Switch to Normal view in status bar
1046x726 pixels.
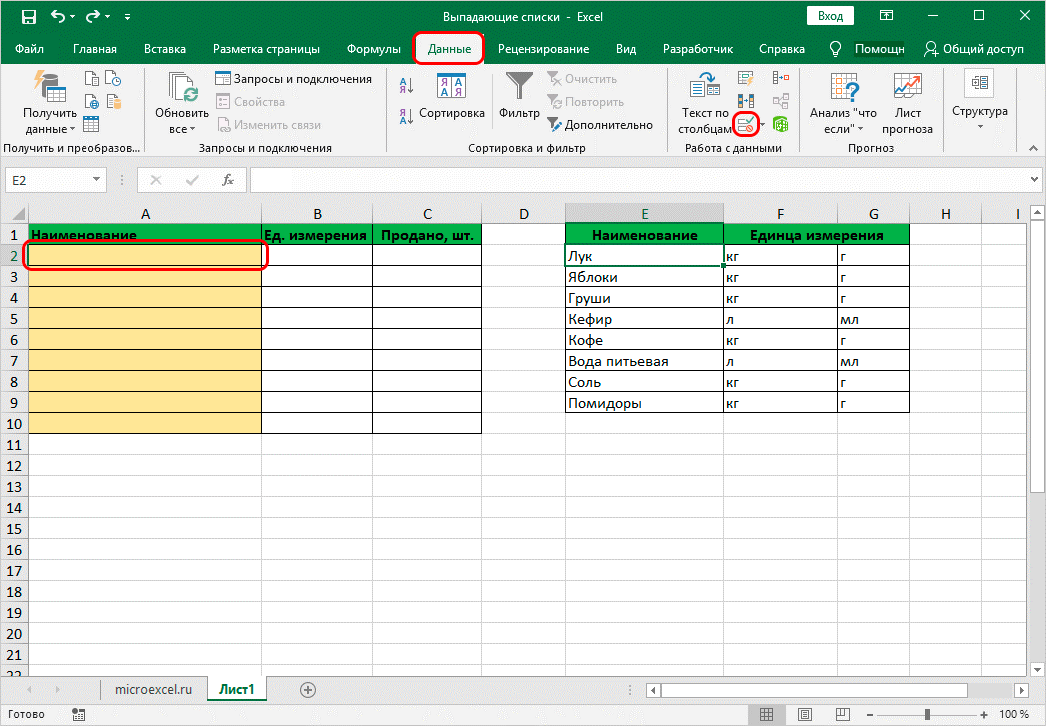(x=765, y=714)
